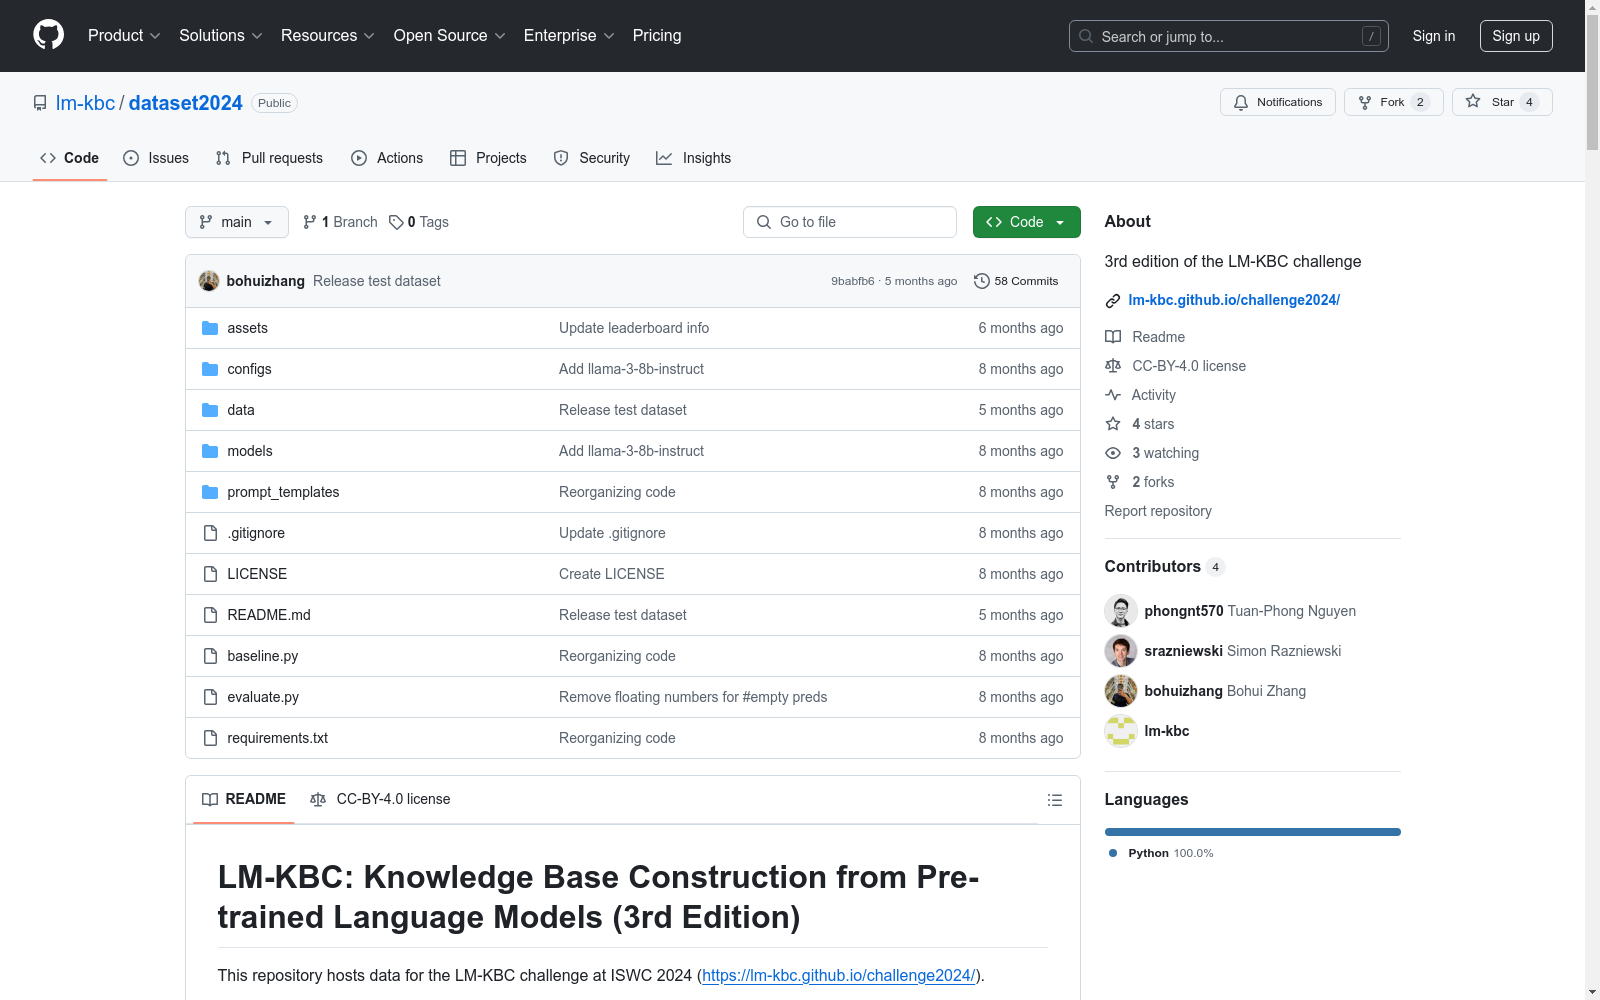Open the green Code dropdown button
The image size is (1600, 1000).
(1026, 222)
